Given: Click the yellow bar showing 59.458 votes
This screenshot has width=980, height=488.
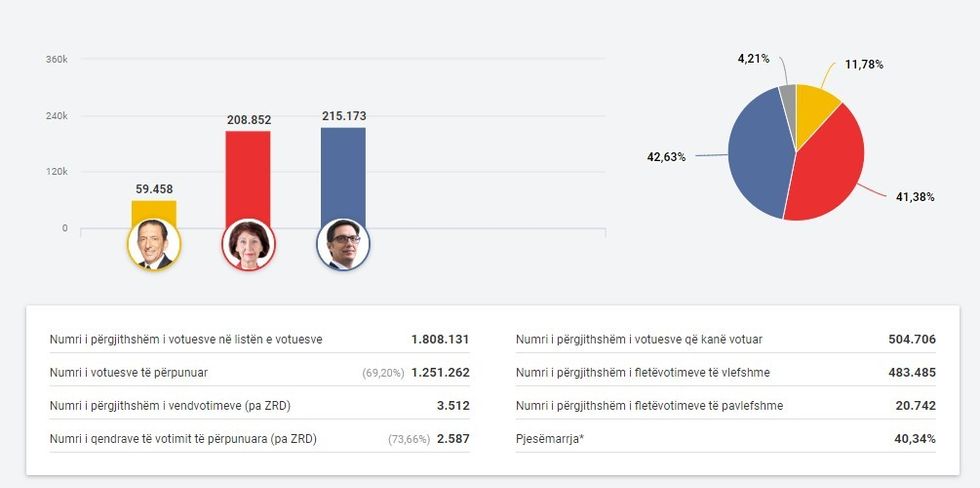Looking at the screenshot, I should pos(154,211).
